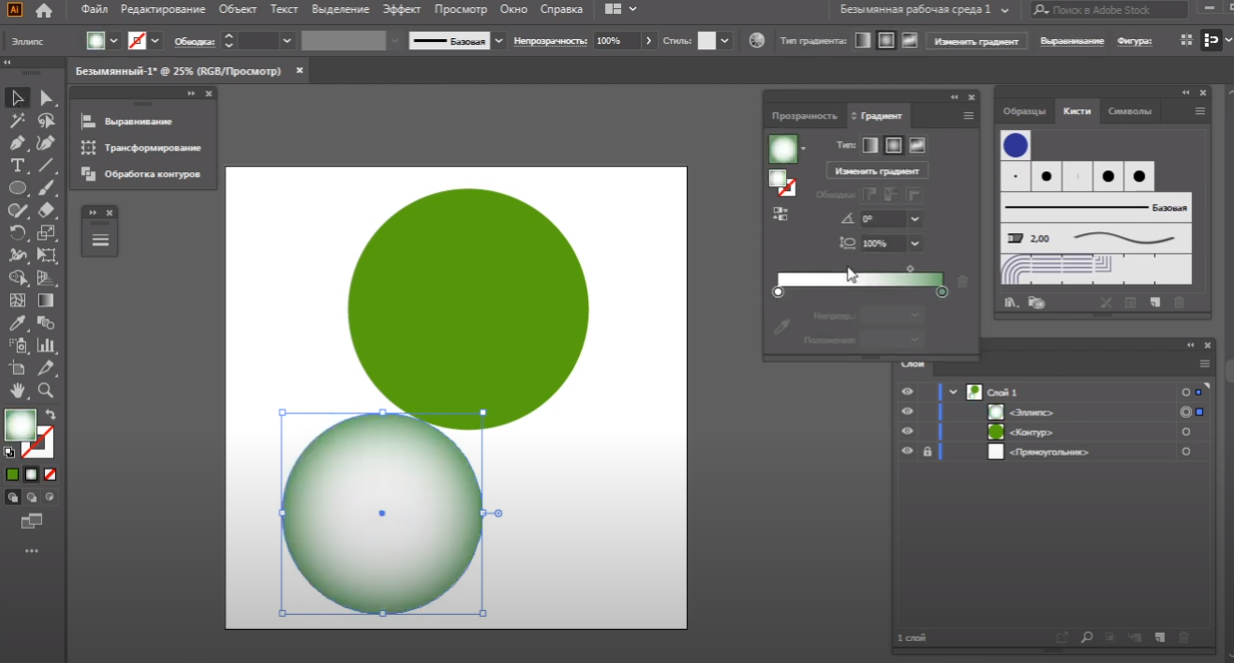Click the freeform gradient type icon

coord(916,145)
